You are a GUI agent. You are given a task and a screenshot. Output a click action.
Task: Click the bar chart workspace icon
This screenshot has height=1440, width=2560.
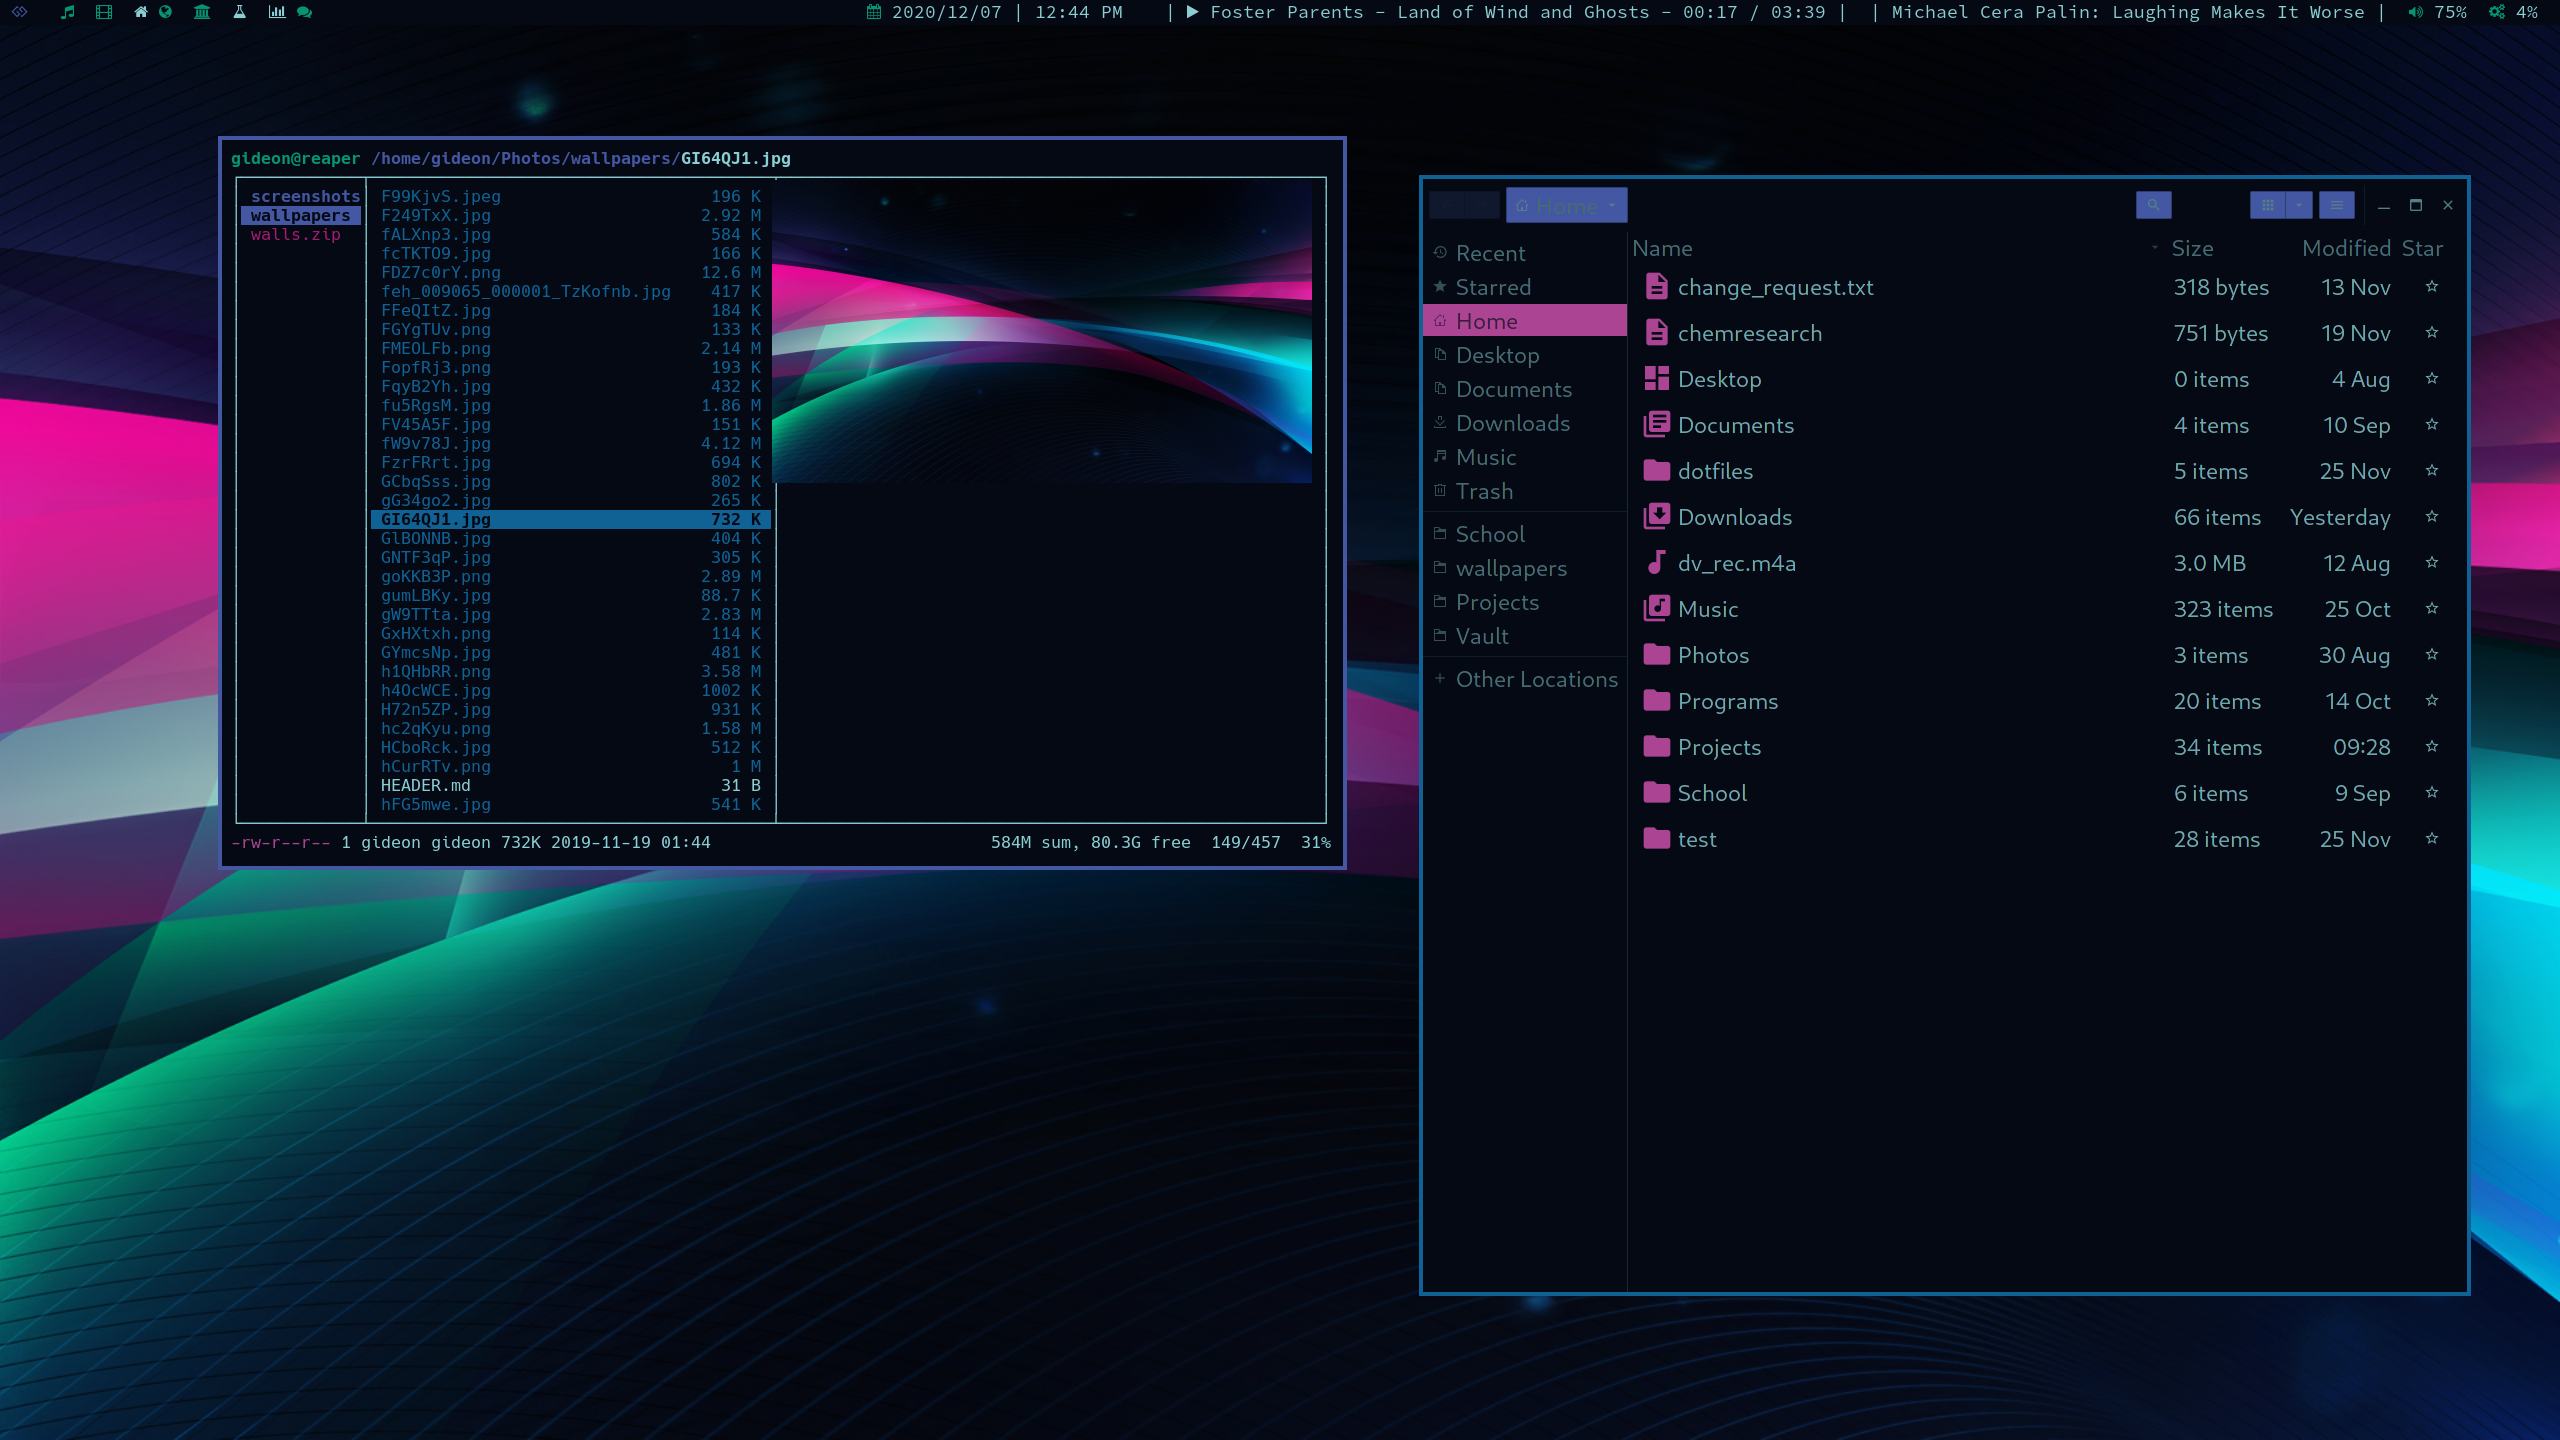pyautogui.click(x=277, y=12)
